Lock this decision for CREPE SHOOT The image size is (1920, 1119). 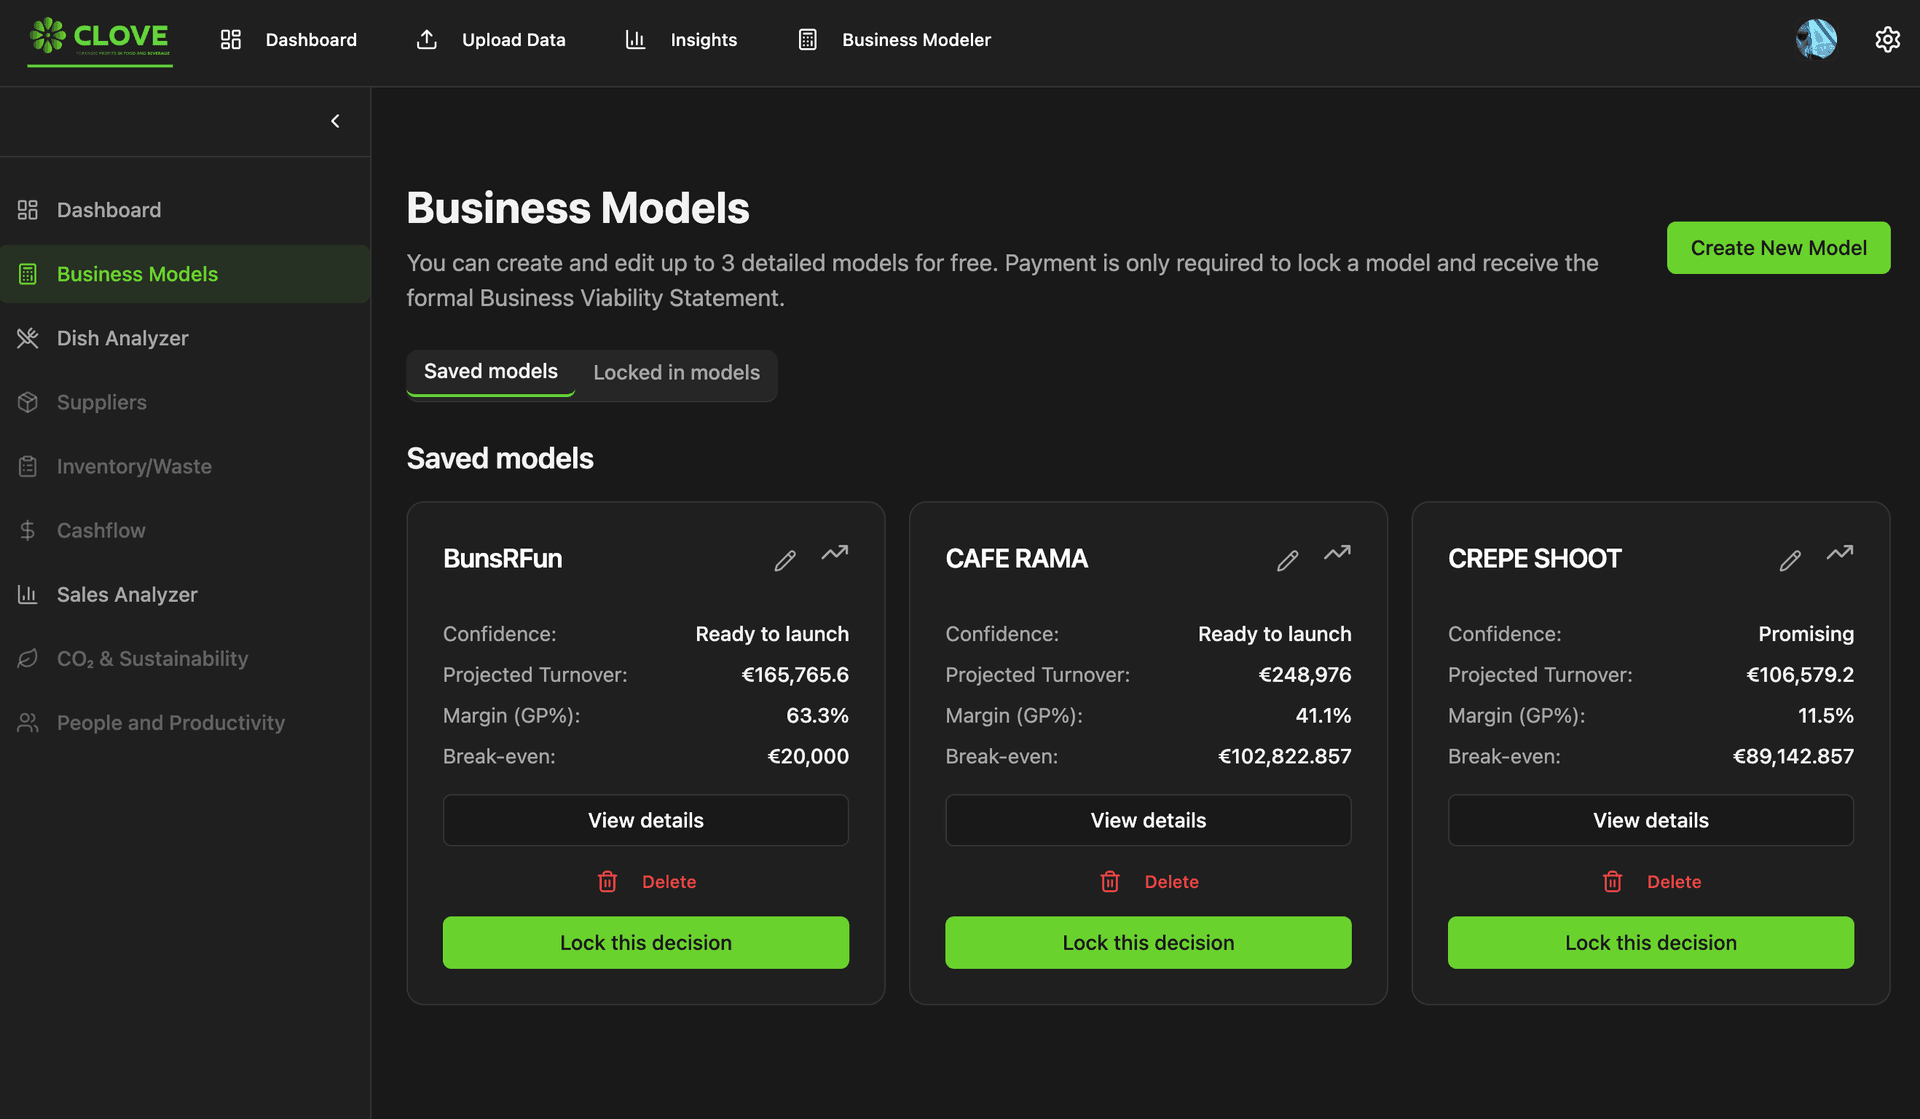point(1650,942)
